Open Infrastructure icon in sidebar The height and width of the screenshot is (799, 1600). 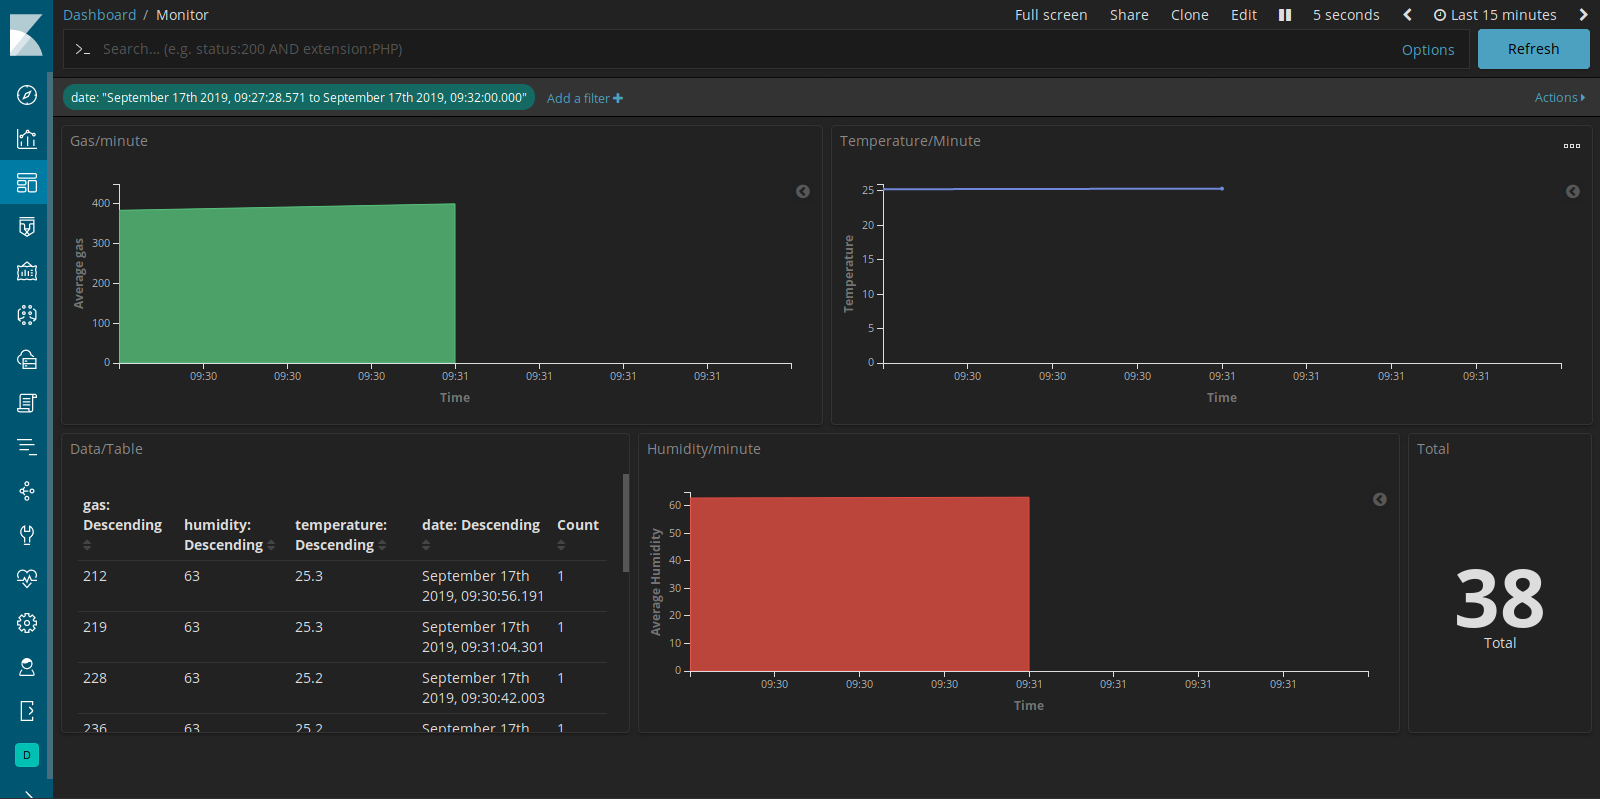coord(27,359)
